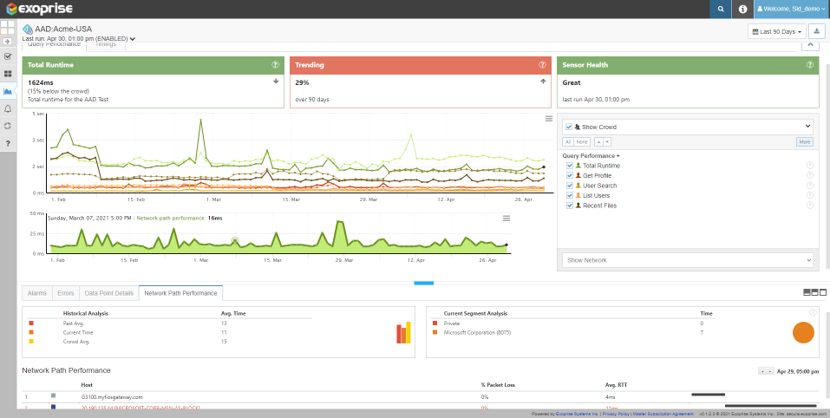
Task: Click the blue panel splitter handle
Action: [x=423, y=284]
